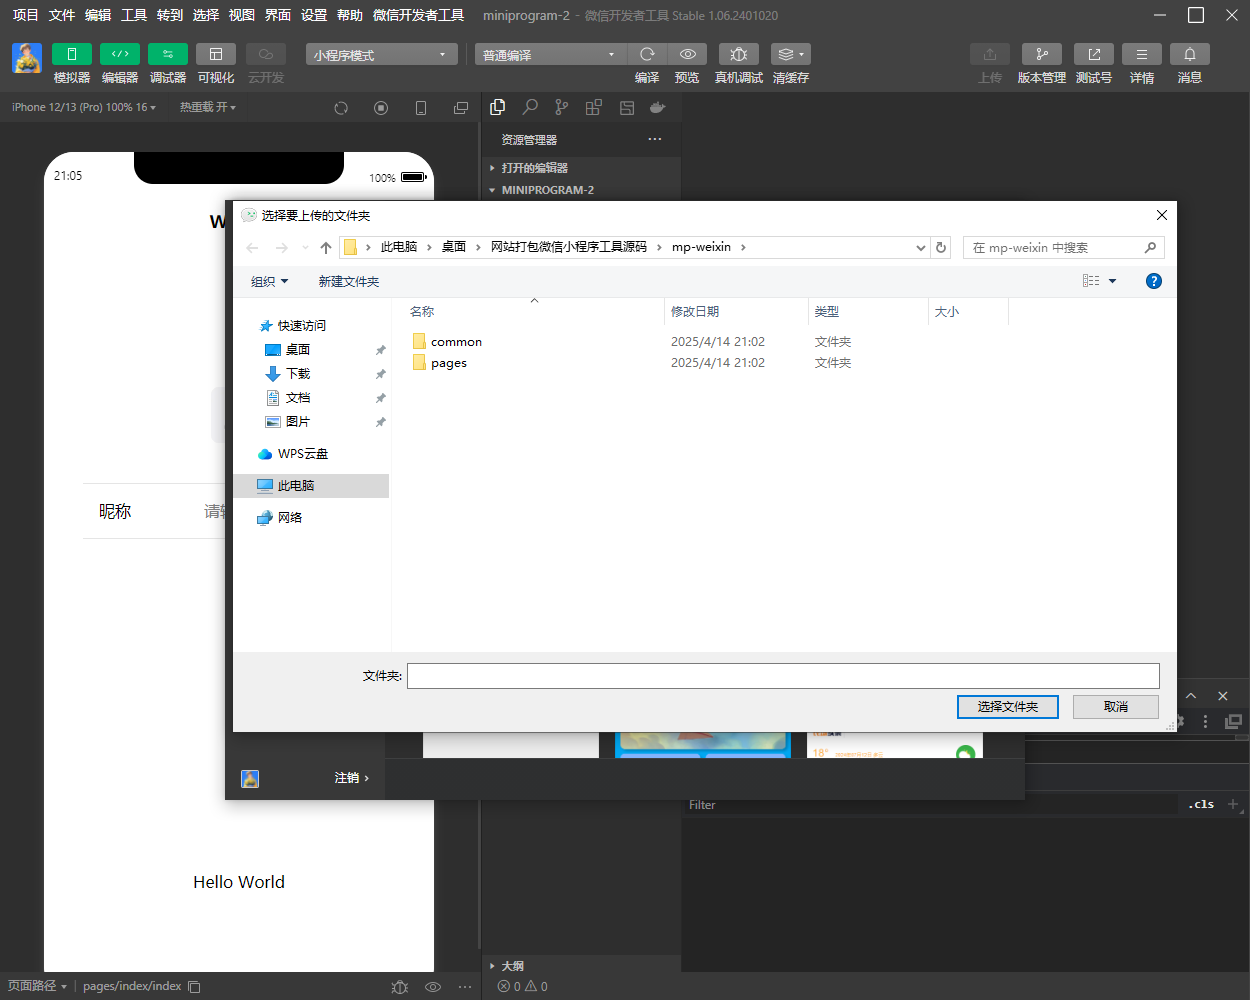The width and height of the screenshot is (1250, 1000).
Task: Open the 组织 dropdown menu
Action: (x=270, y=282)
